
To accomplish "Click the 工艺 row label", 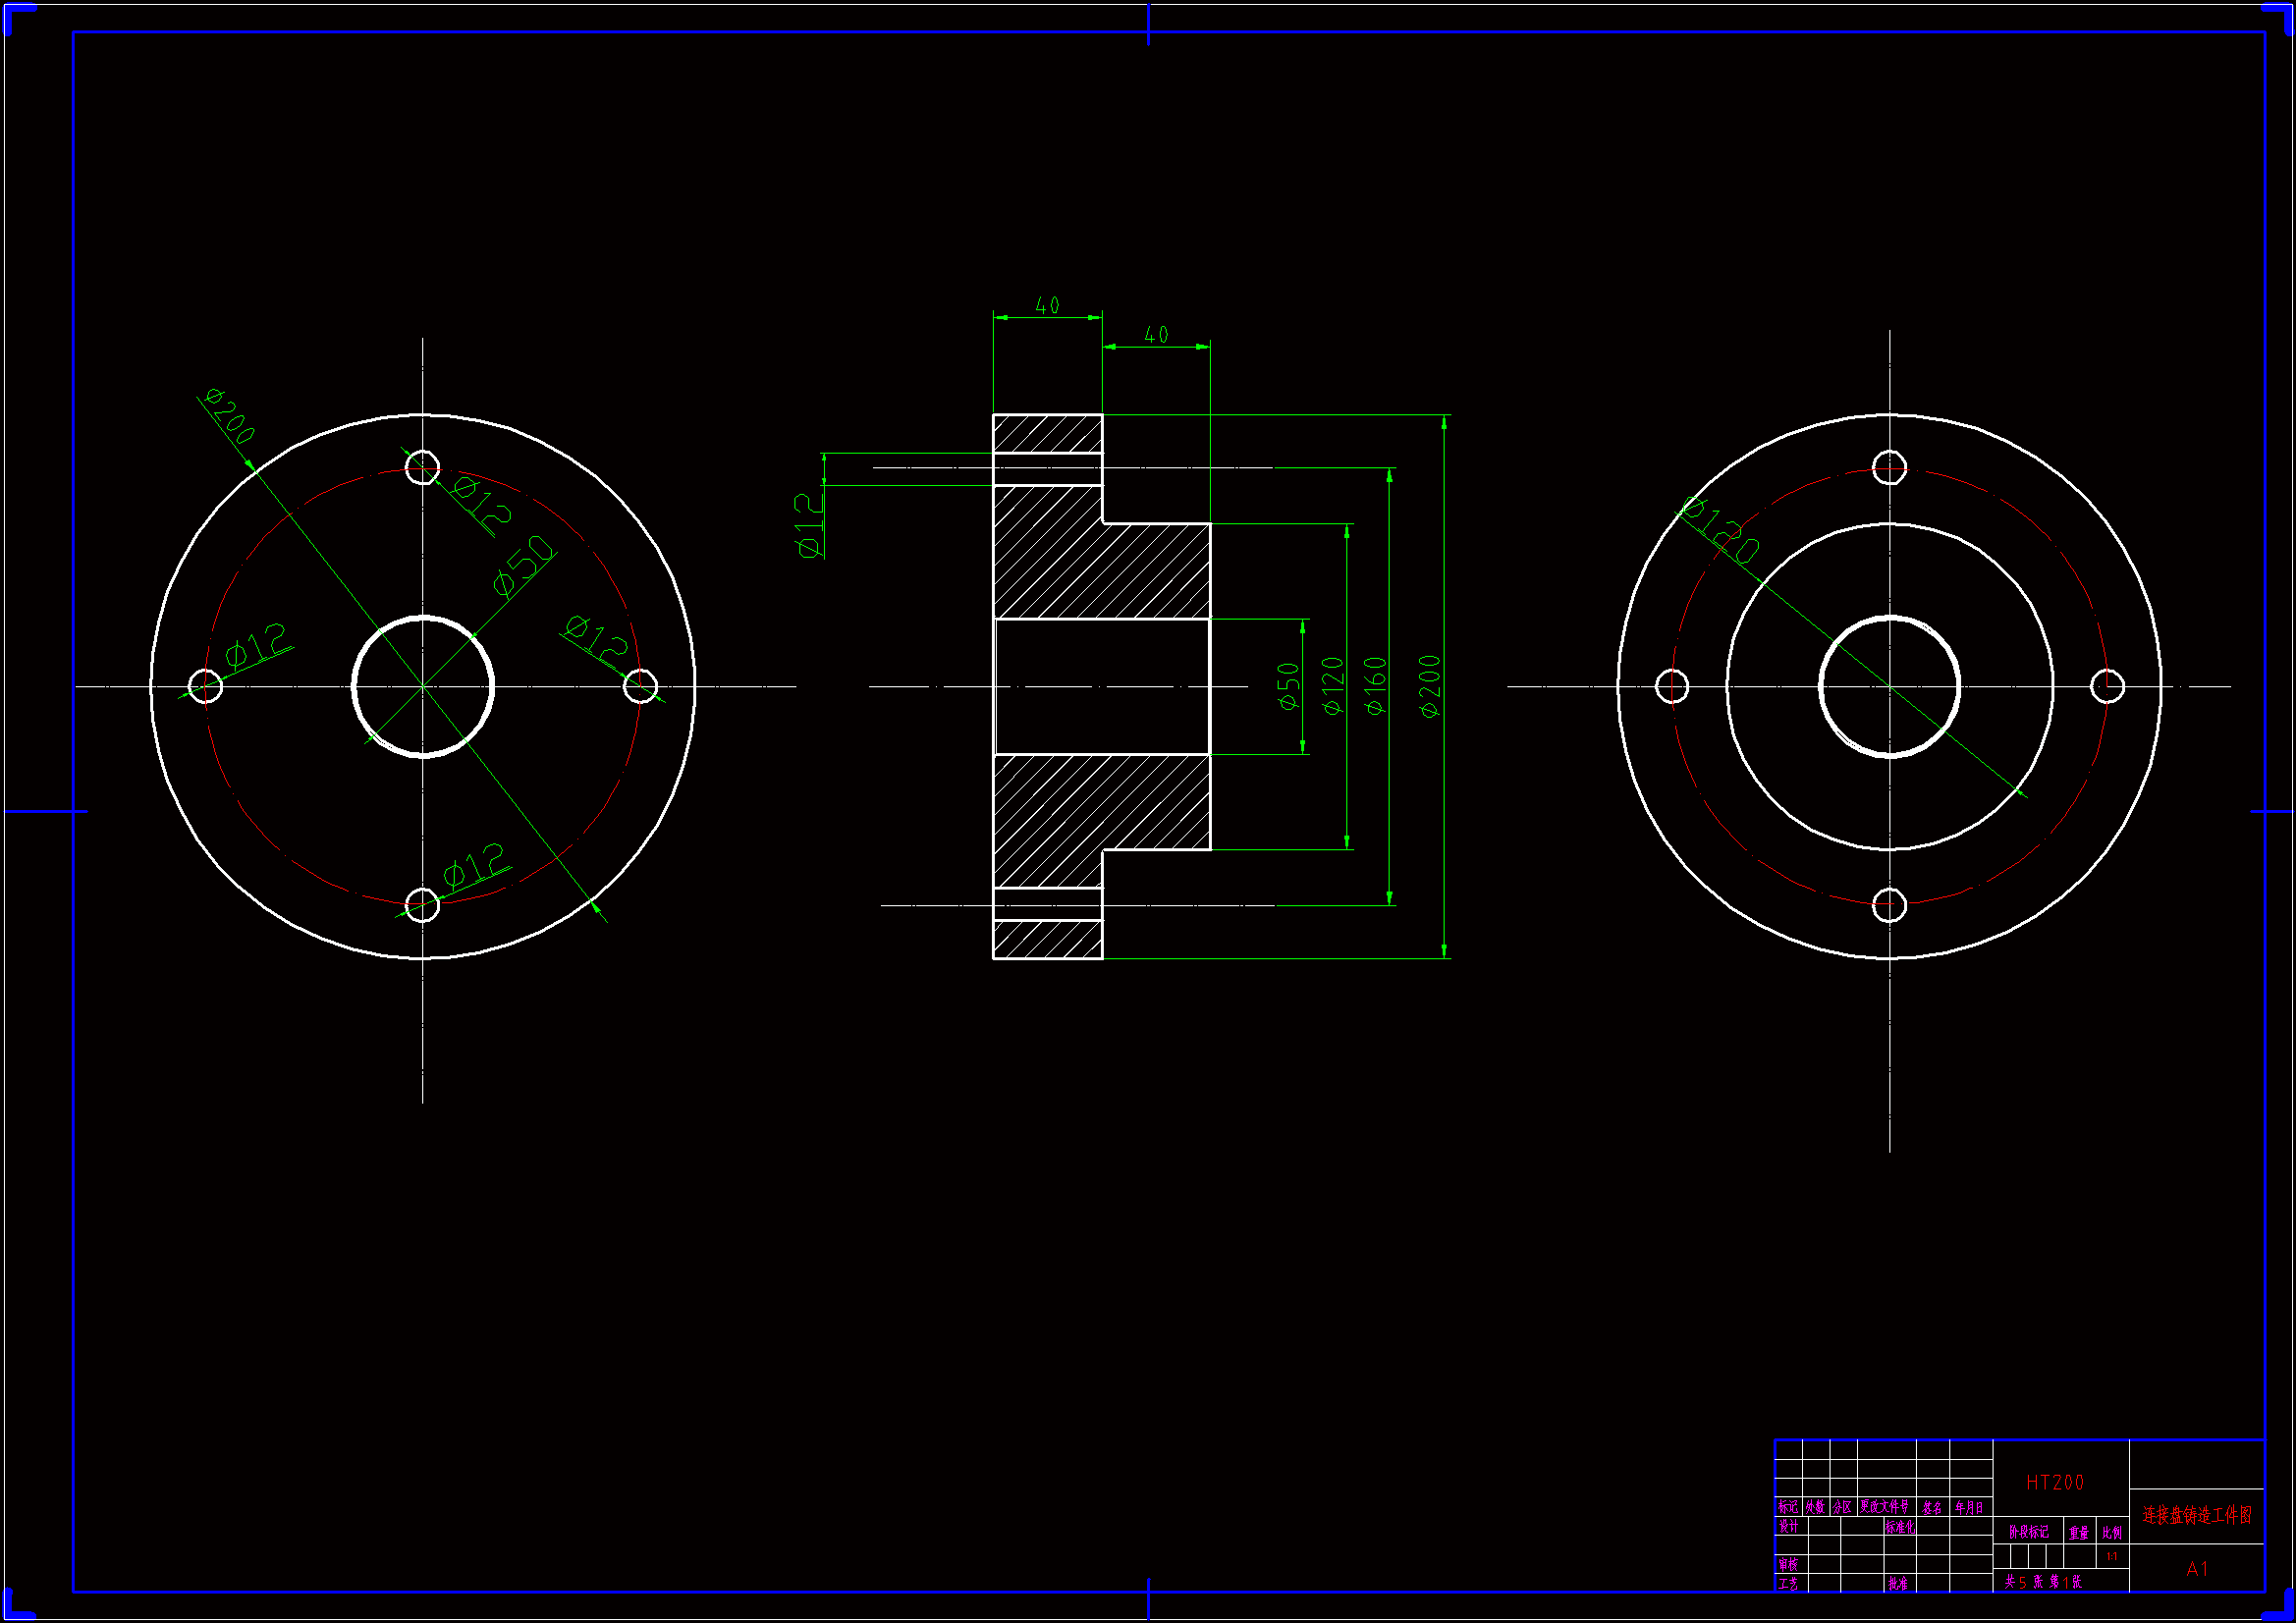I will click(1788, 1583).
